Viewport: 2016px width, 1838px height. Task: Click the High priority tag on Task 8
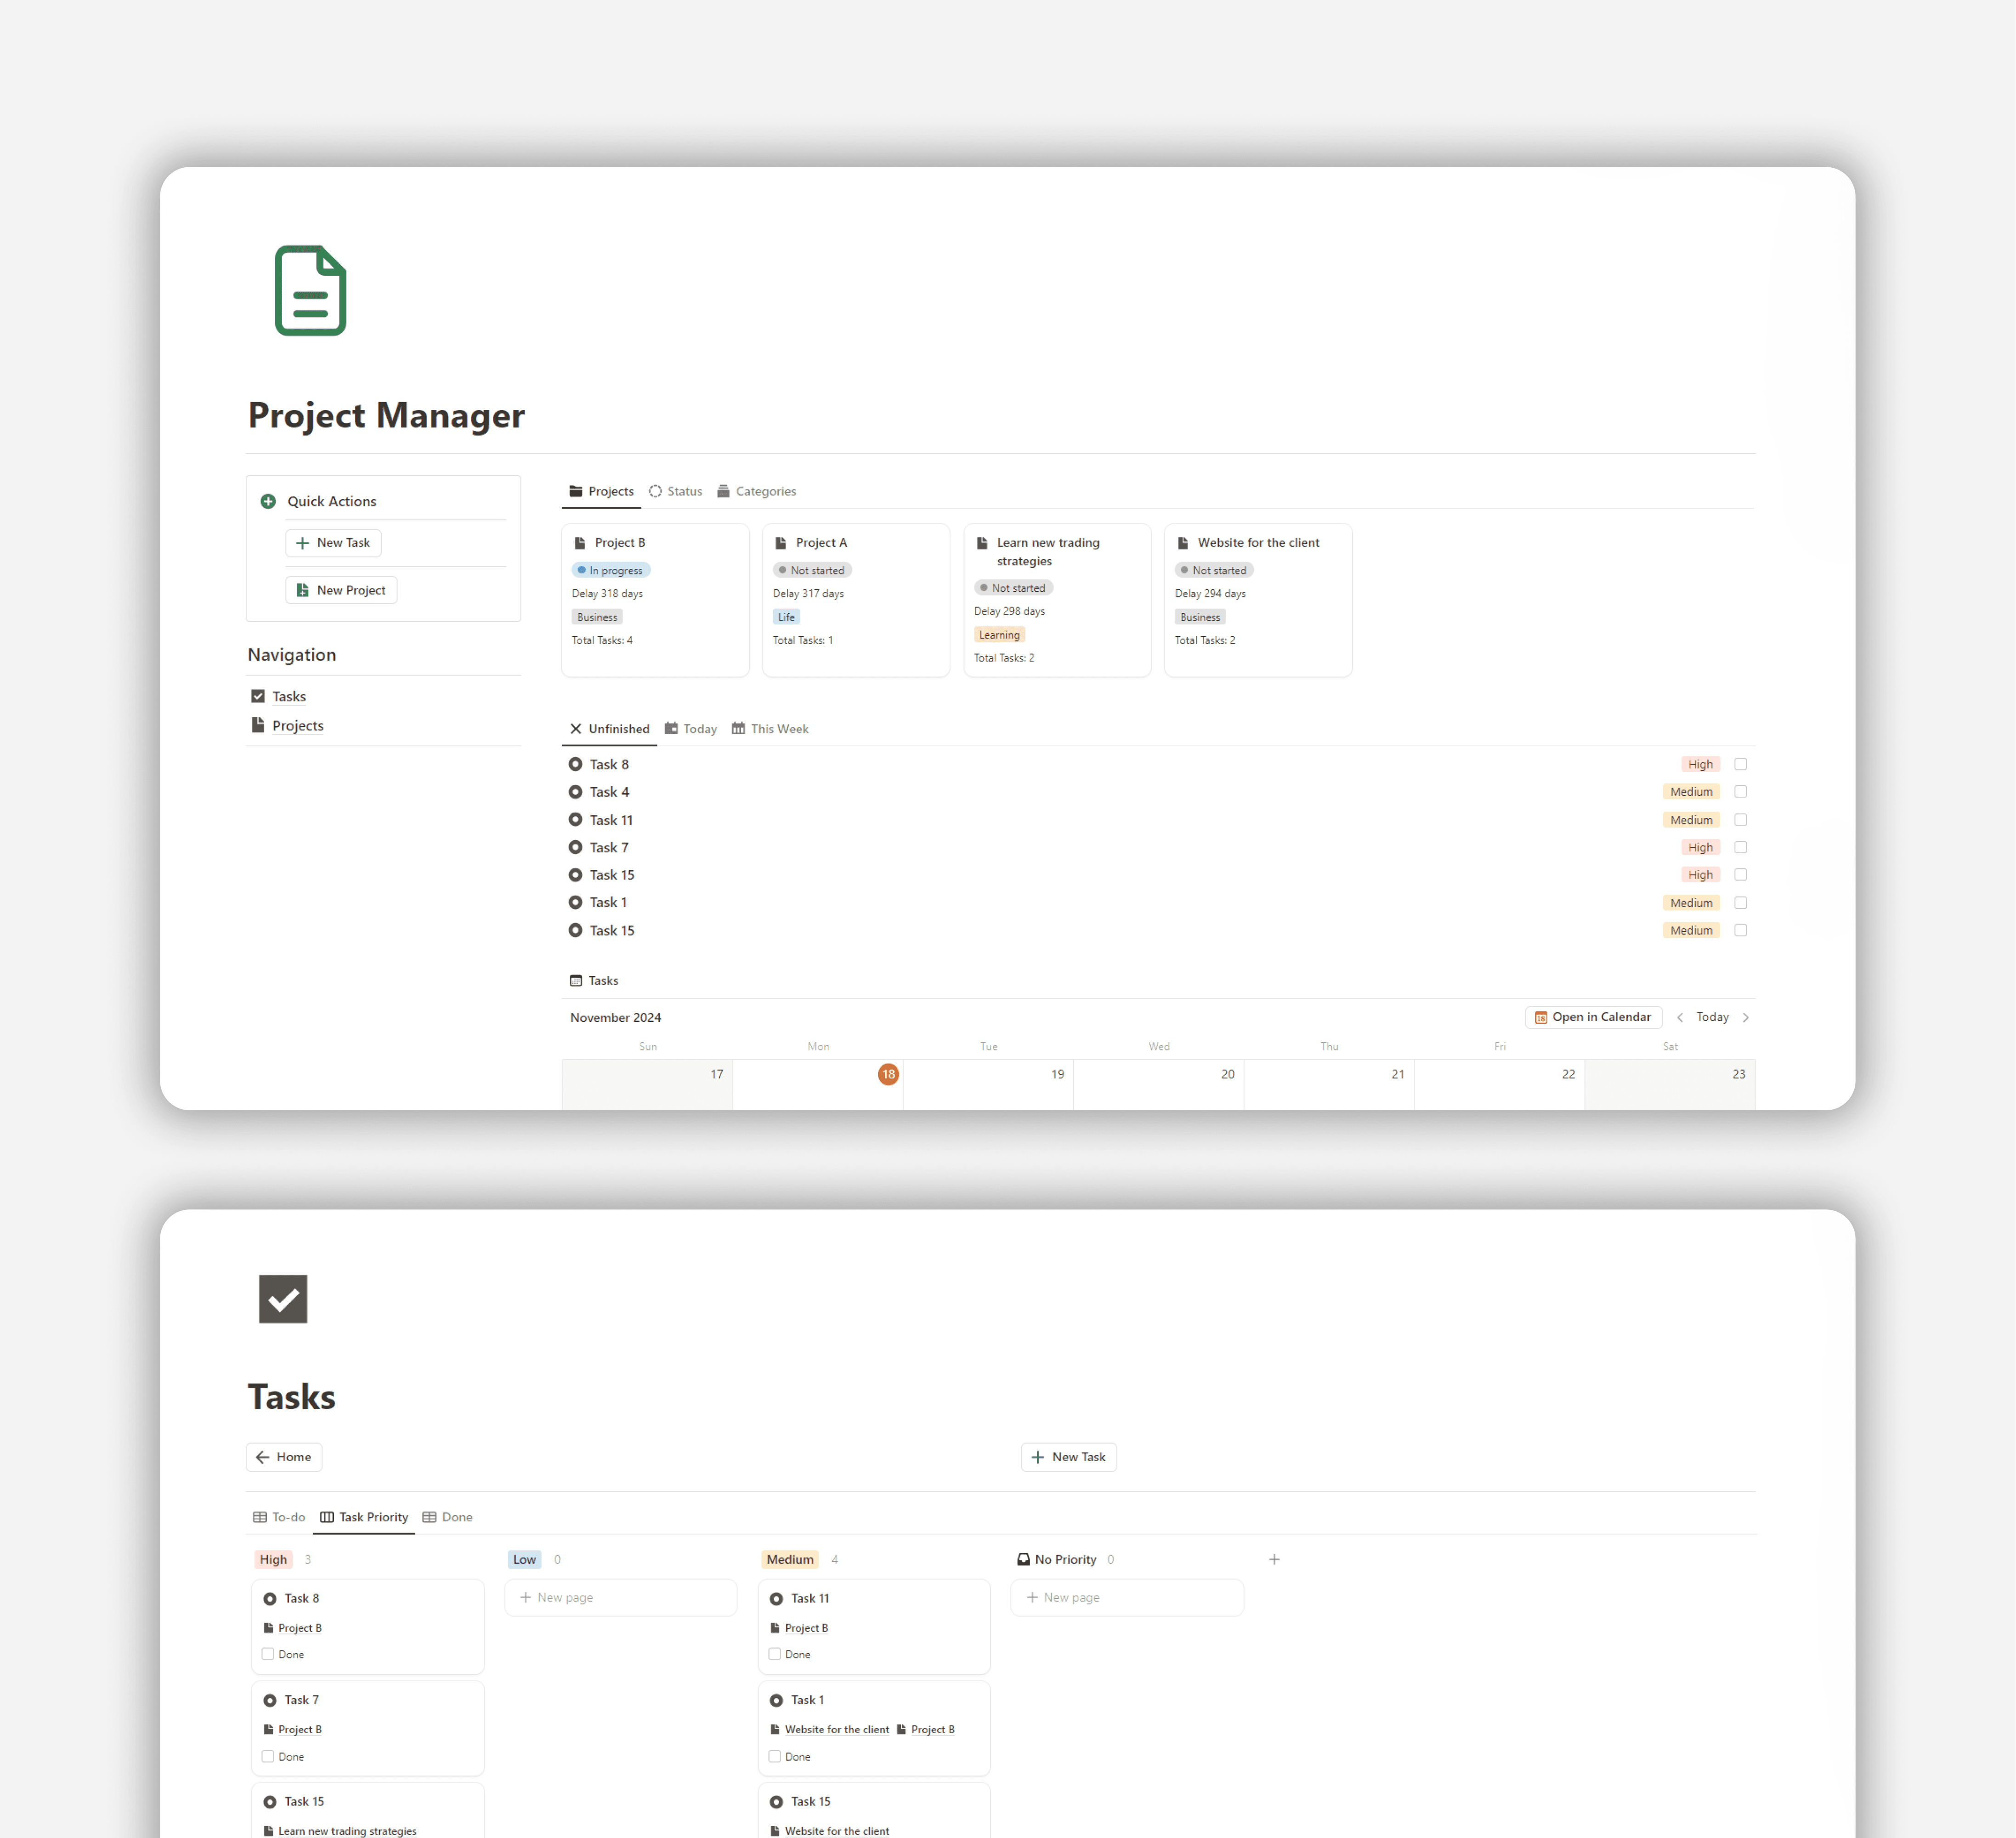[1700, 764]
